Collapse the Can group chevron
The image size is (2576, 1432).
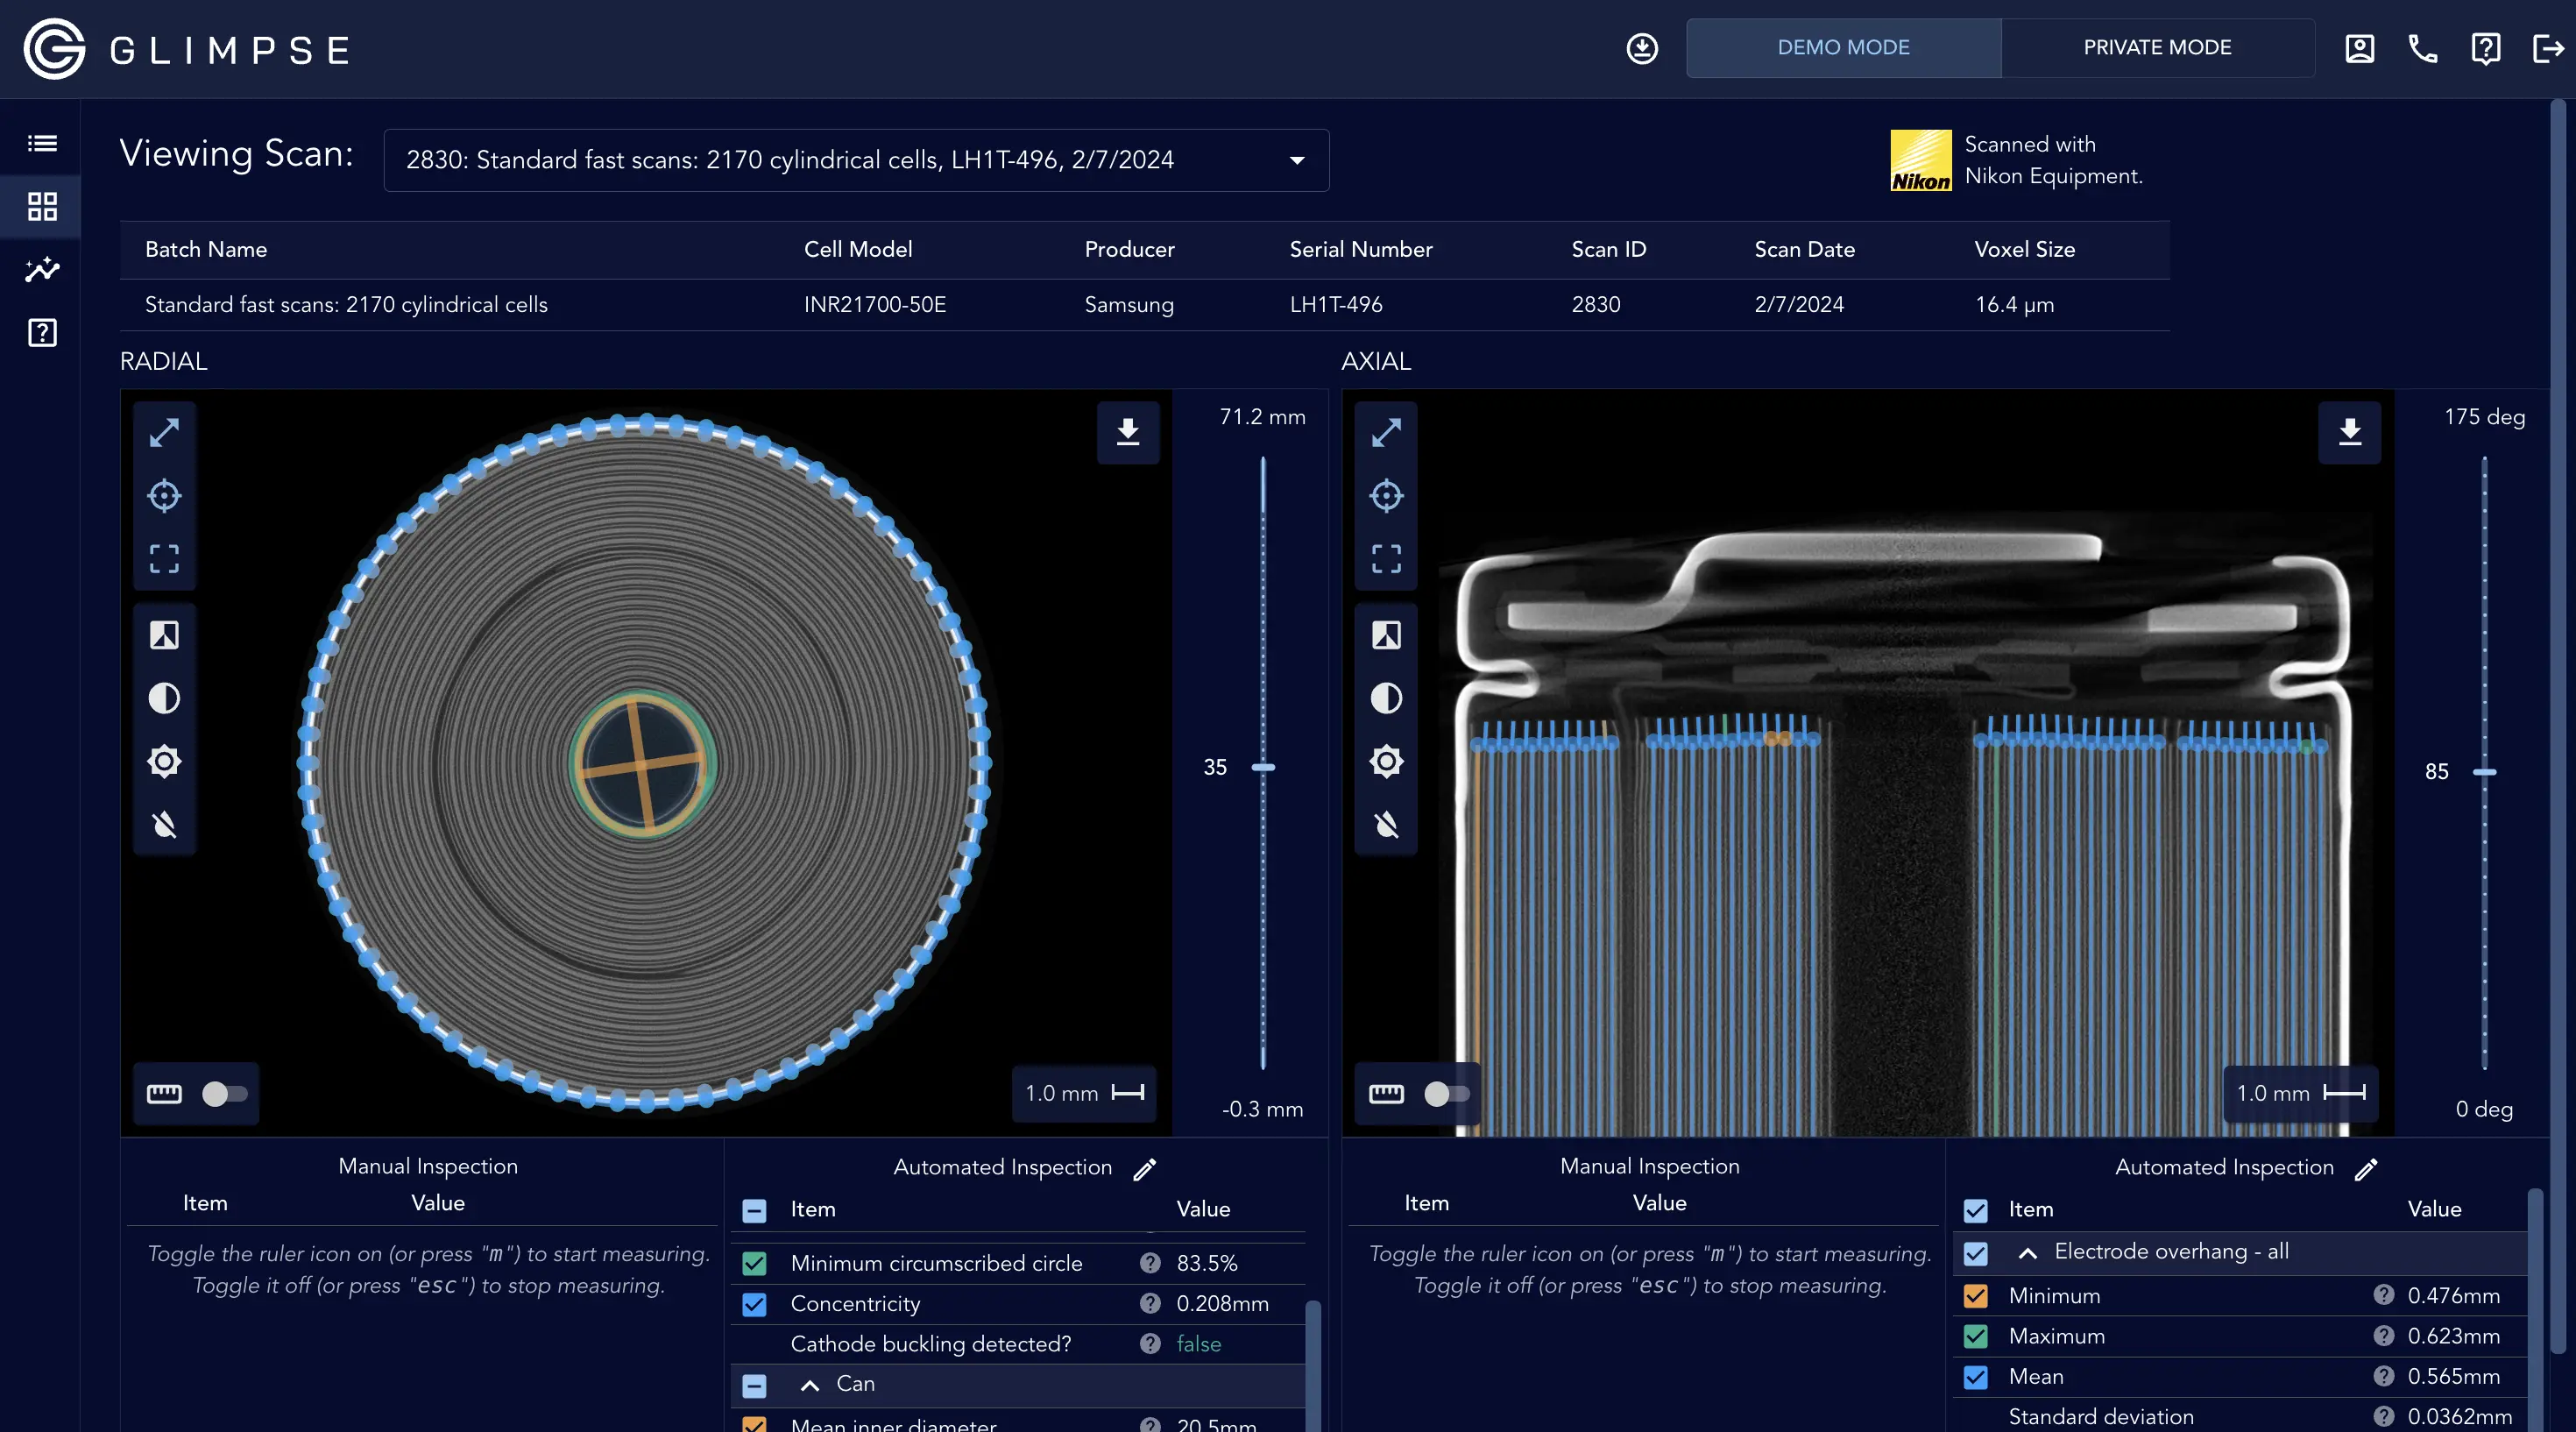(x=810, y=1385)
